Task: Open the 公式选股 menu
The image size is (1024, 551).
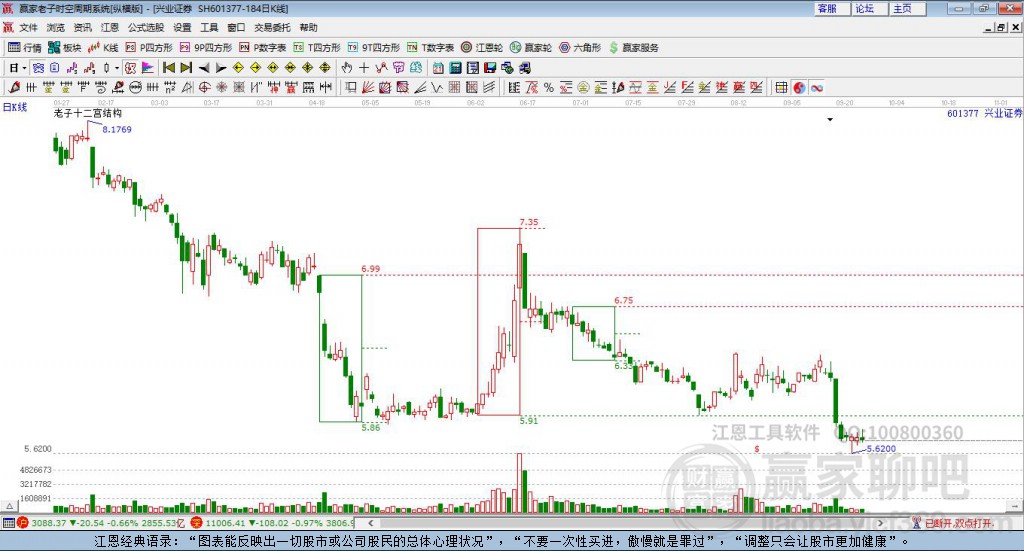Action: (146, 27)
